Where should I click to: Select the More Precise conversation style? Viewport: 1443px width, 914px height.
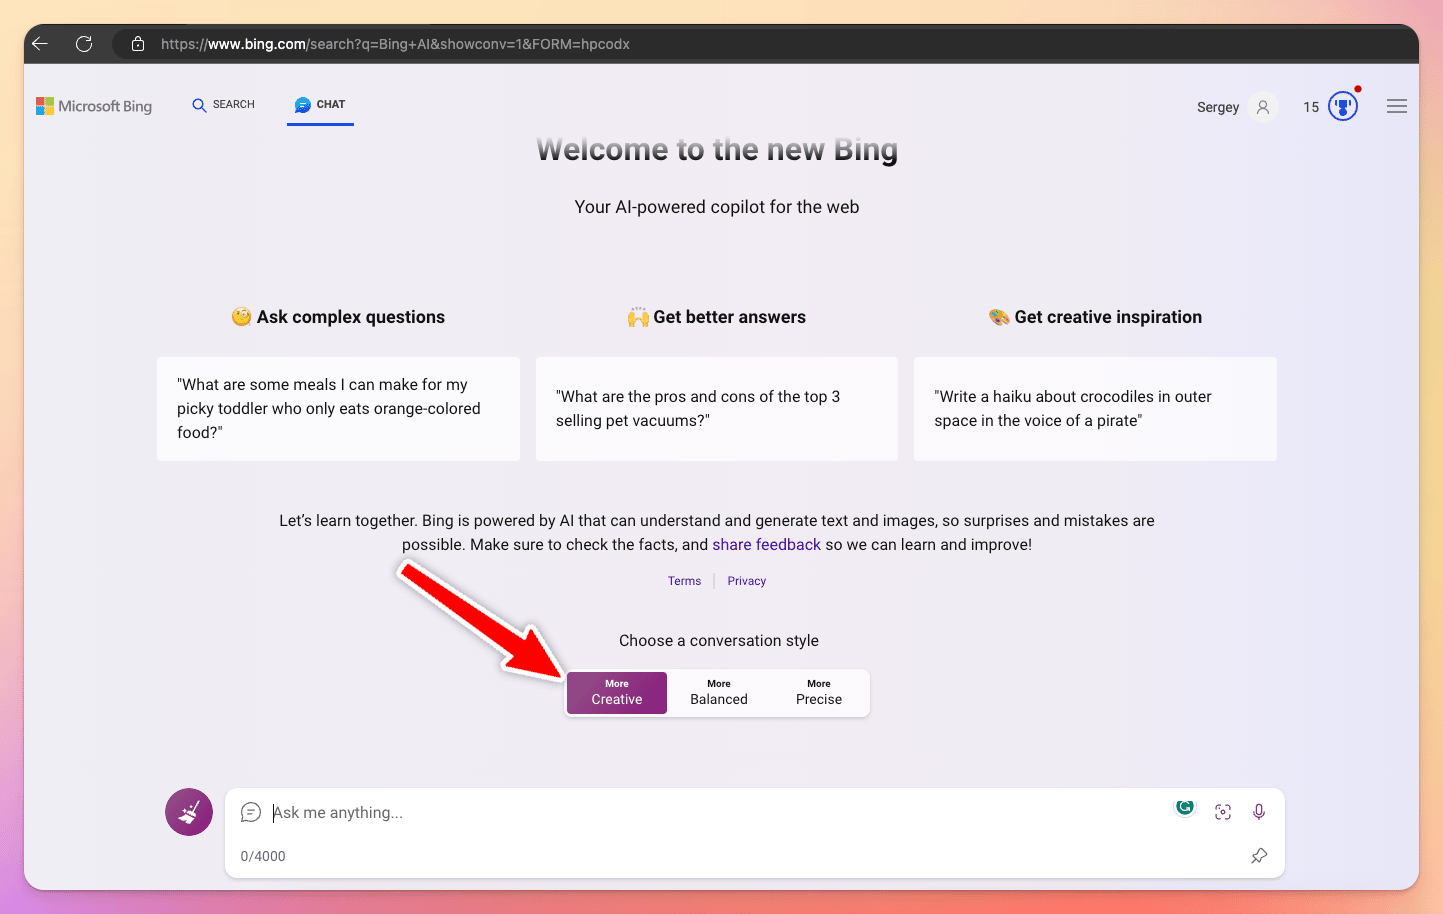819,693
